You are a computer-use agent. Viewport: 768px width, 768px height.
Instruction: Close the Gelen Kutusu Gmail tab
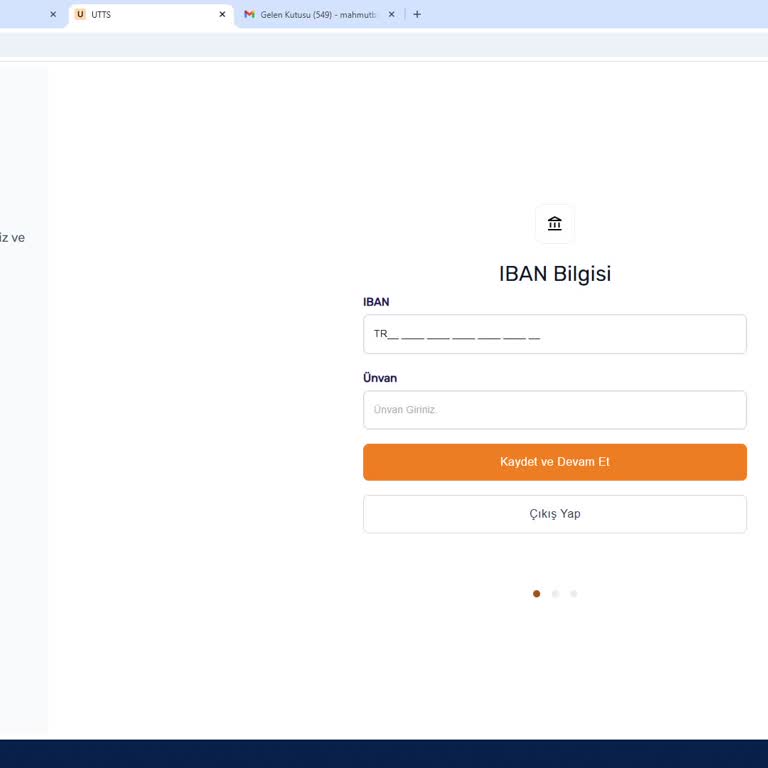[x=391, y=15]
